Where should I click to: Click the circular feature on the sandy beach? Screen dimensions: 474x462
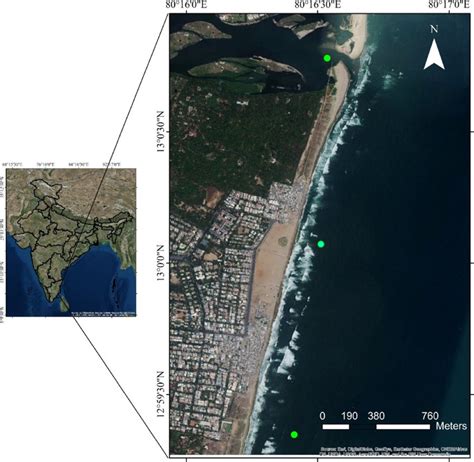(283, 241)
